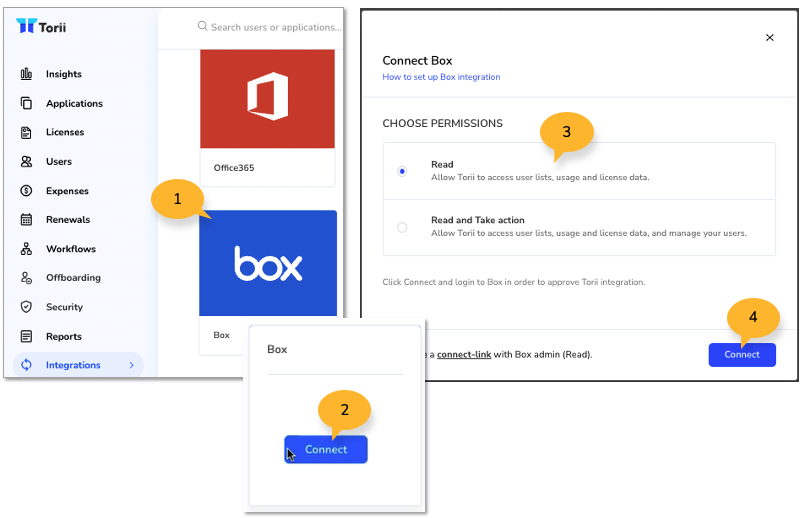Click the Users people icon
This screenshot has height=518, width=800.
pos(26,161)
